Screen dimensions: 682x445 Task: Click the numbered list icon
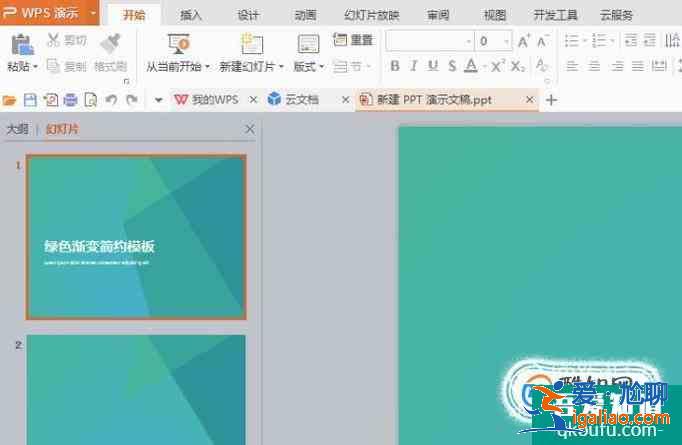click(x=599, y=41)
